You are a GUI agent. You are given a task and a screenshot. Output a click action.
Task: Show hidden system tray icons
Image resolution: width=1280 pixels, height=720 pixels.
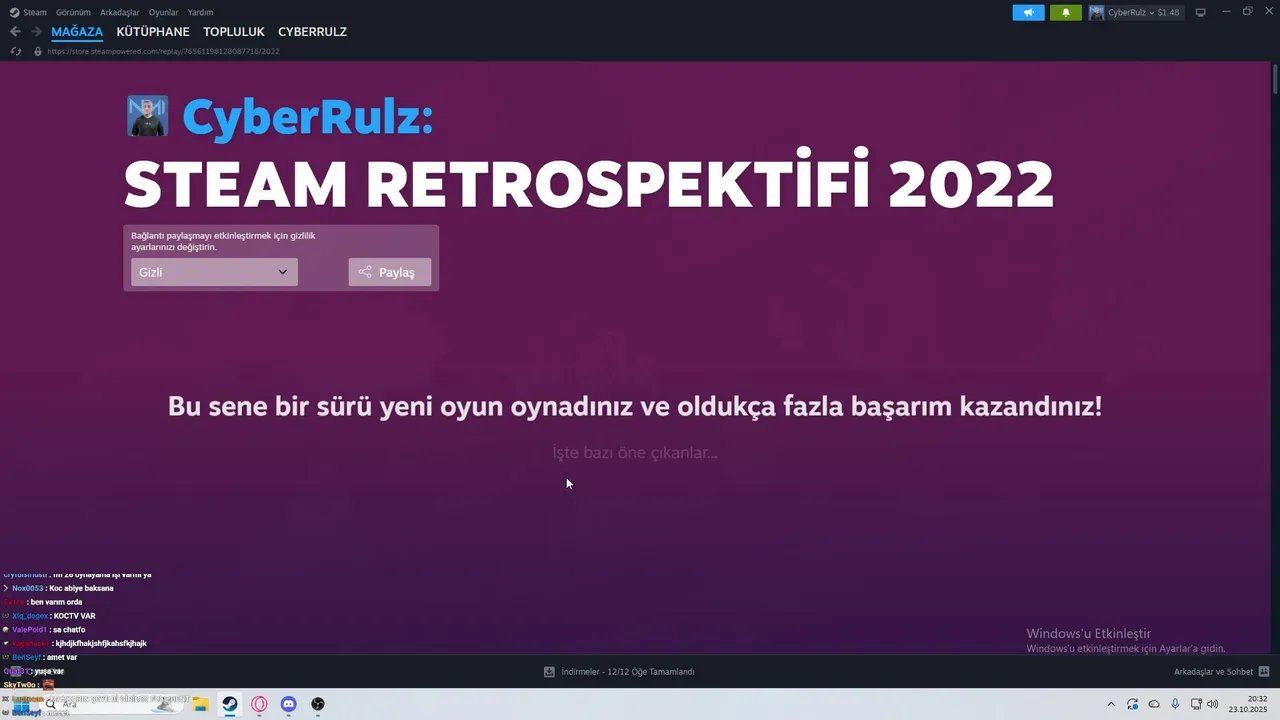coord(1110,704)
